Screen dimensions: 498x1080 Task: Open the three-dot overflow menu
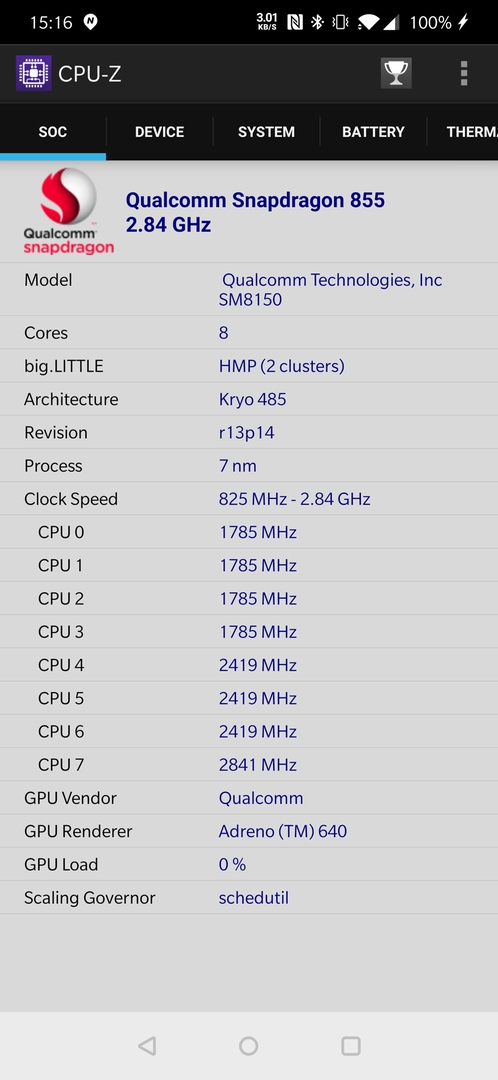point(464,73)
